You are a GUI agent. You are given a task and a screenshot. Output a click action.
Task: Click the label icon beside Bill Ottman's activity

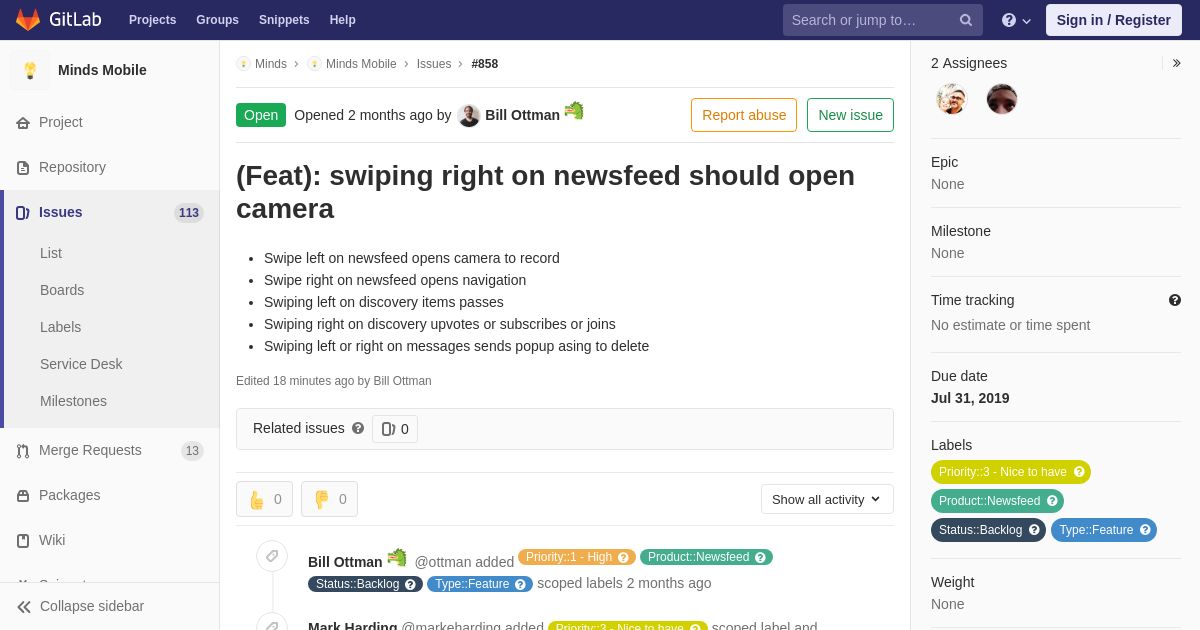pos(272,557)
